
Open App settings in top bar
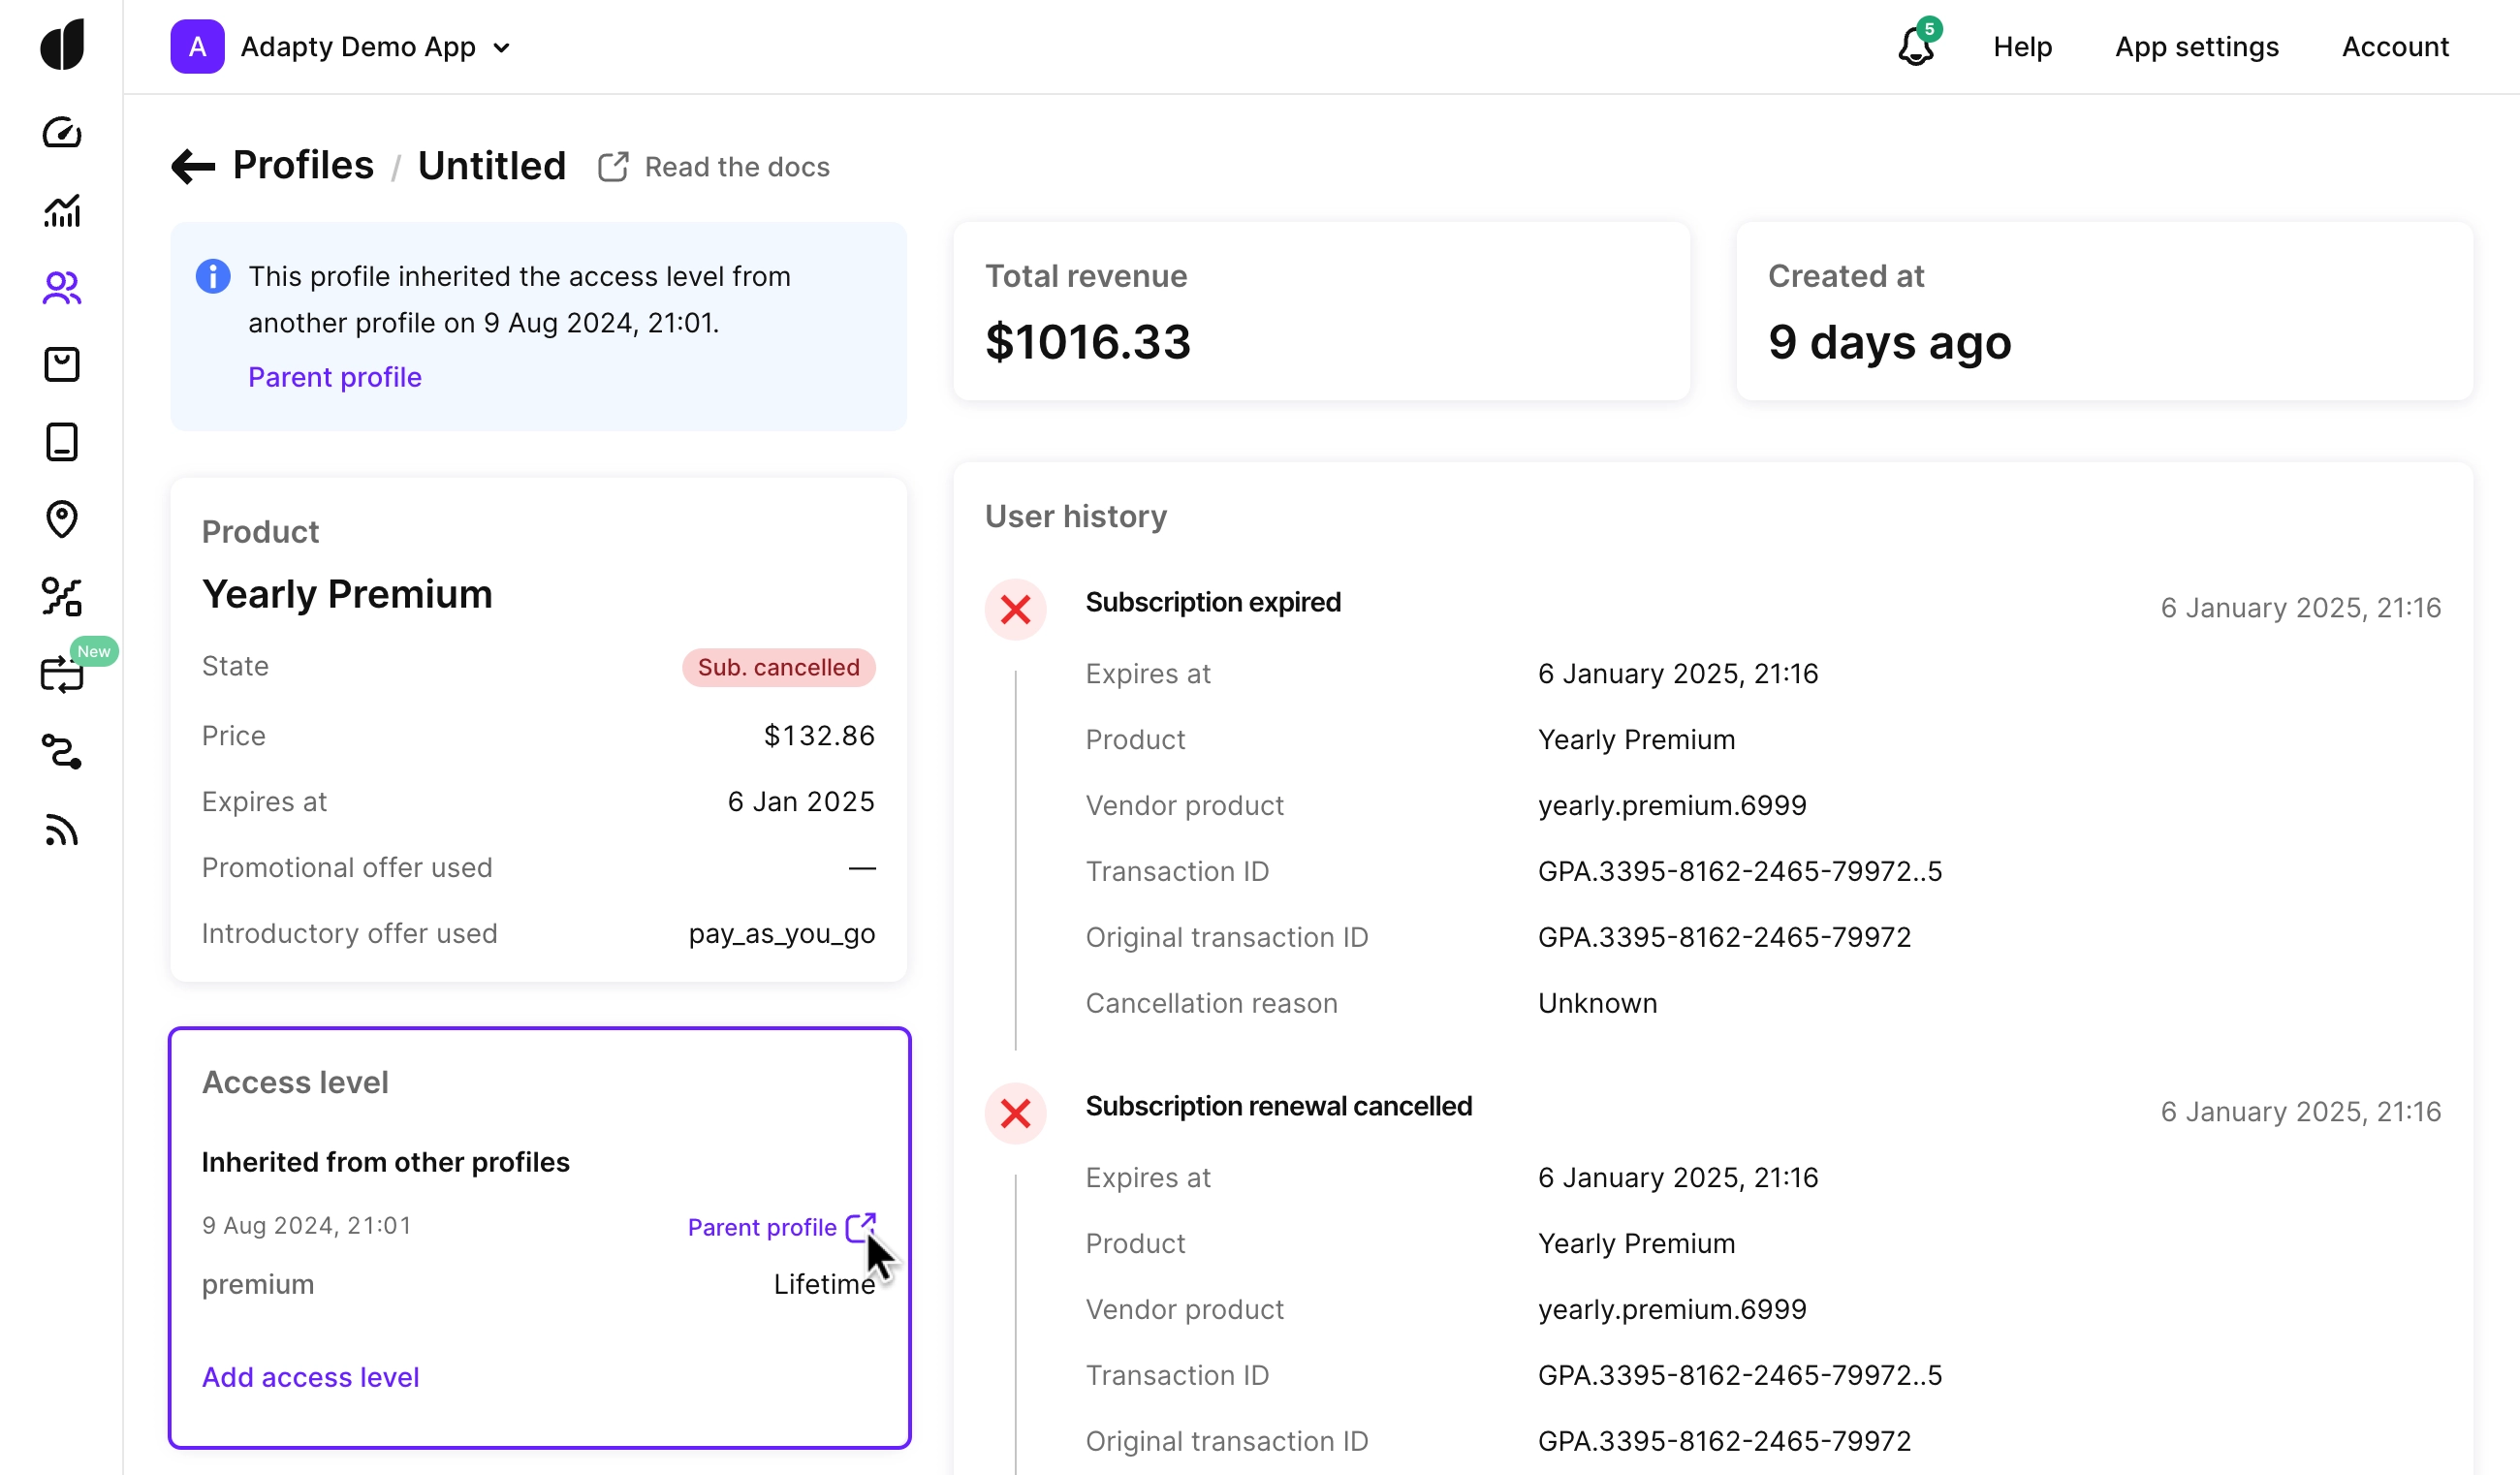pos(2196,47)
